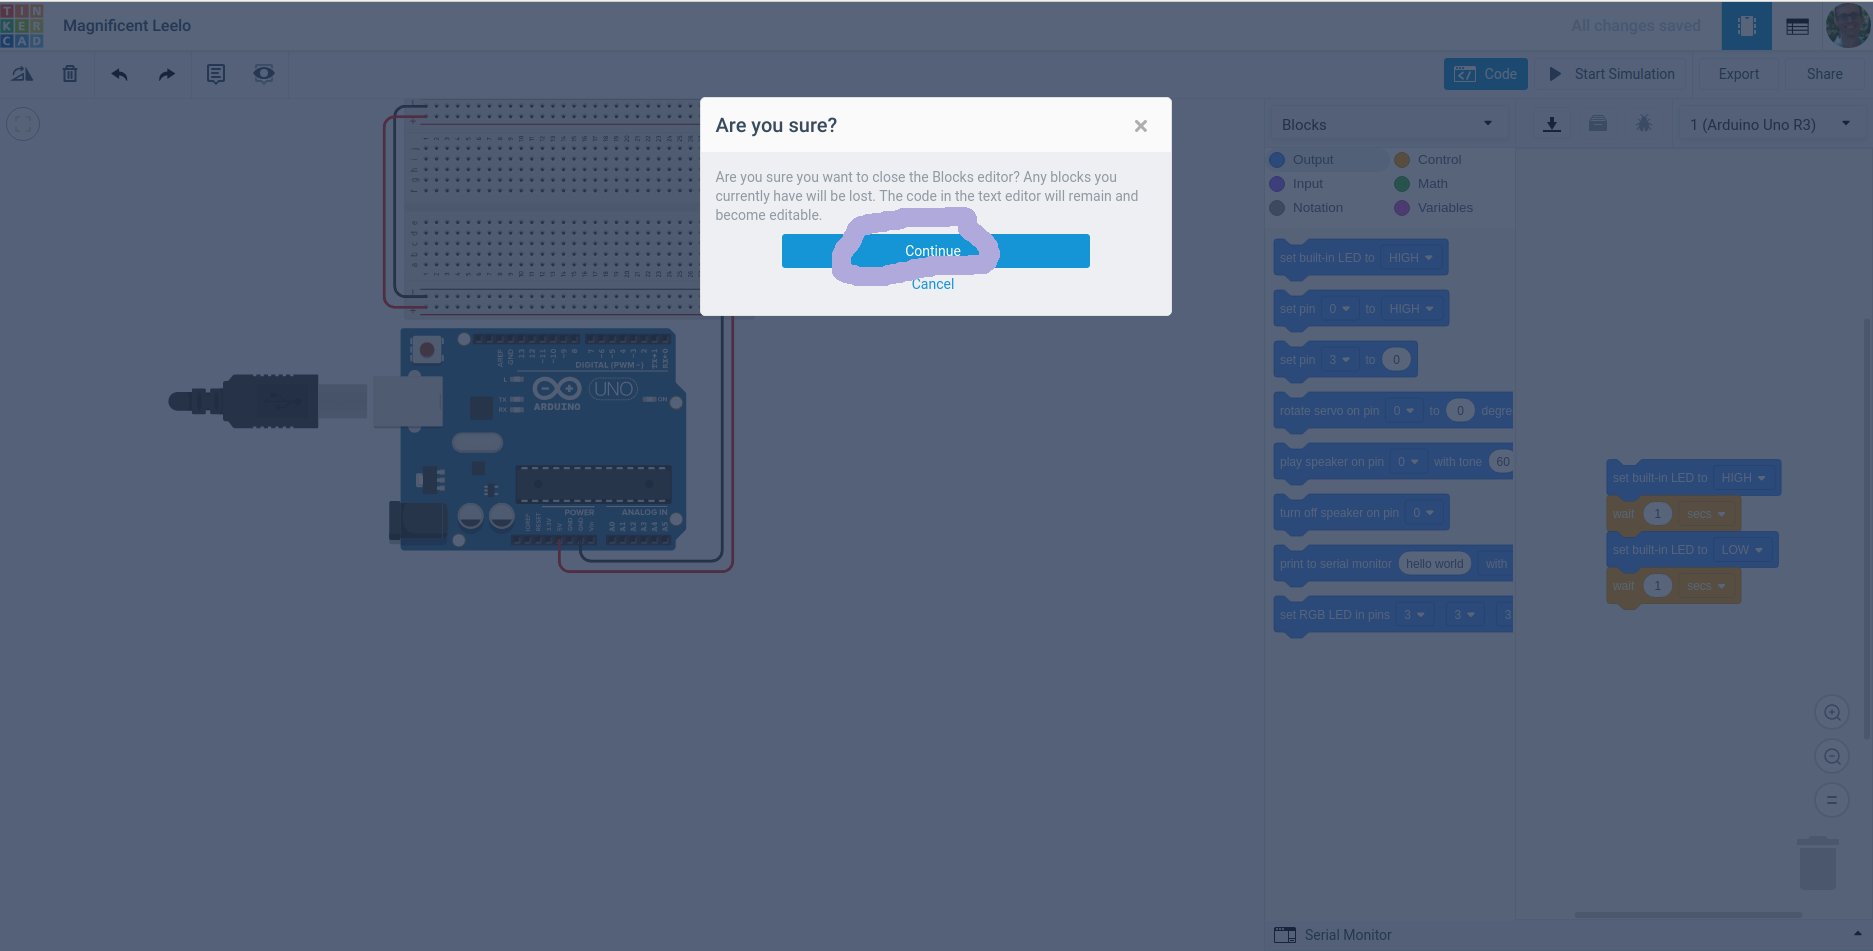Expand the Serial Monitor arrow
1873x951 pixels.
click(x=1857, y=934)
